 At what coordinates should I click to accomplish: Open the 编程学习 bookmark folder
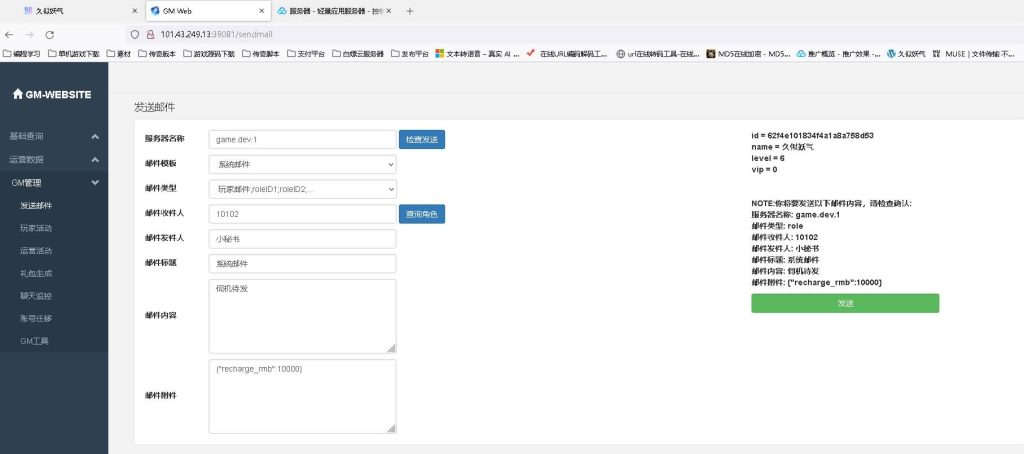coord(21,54)
